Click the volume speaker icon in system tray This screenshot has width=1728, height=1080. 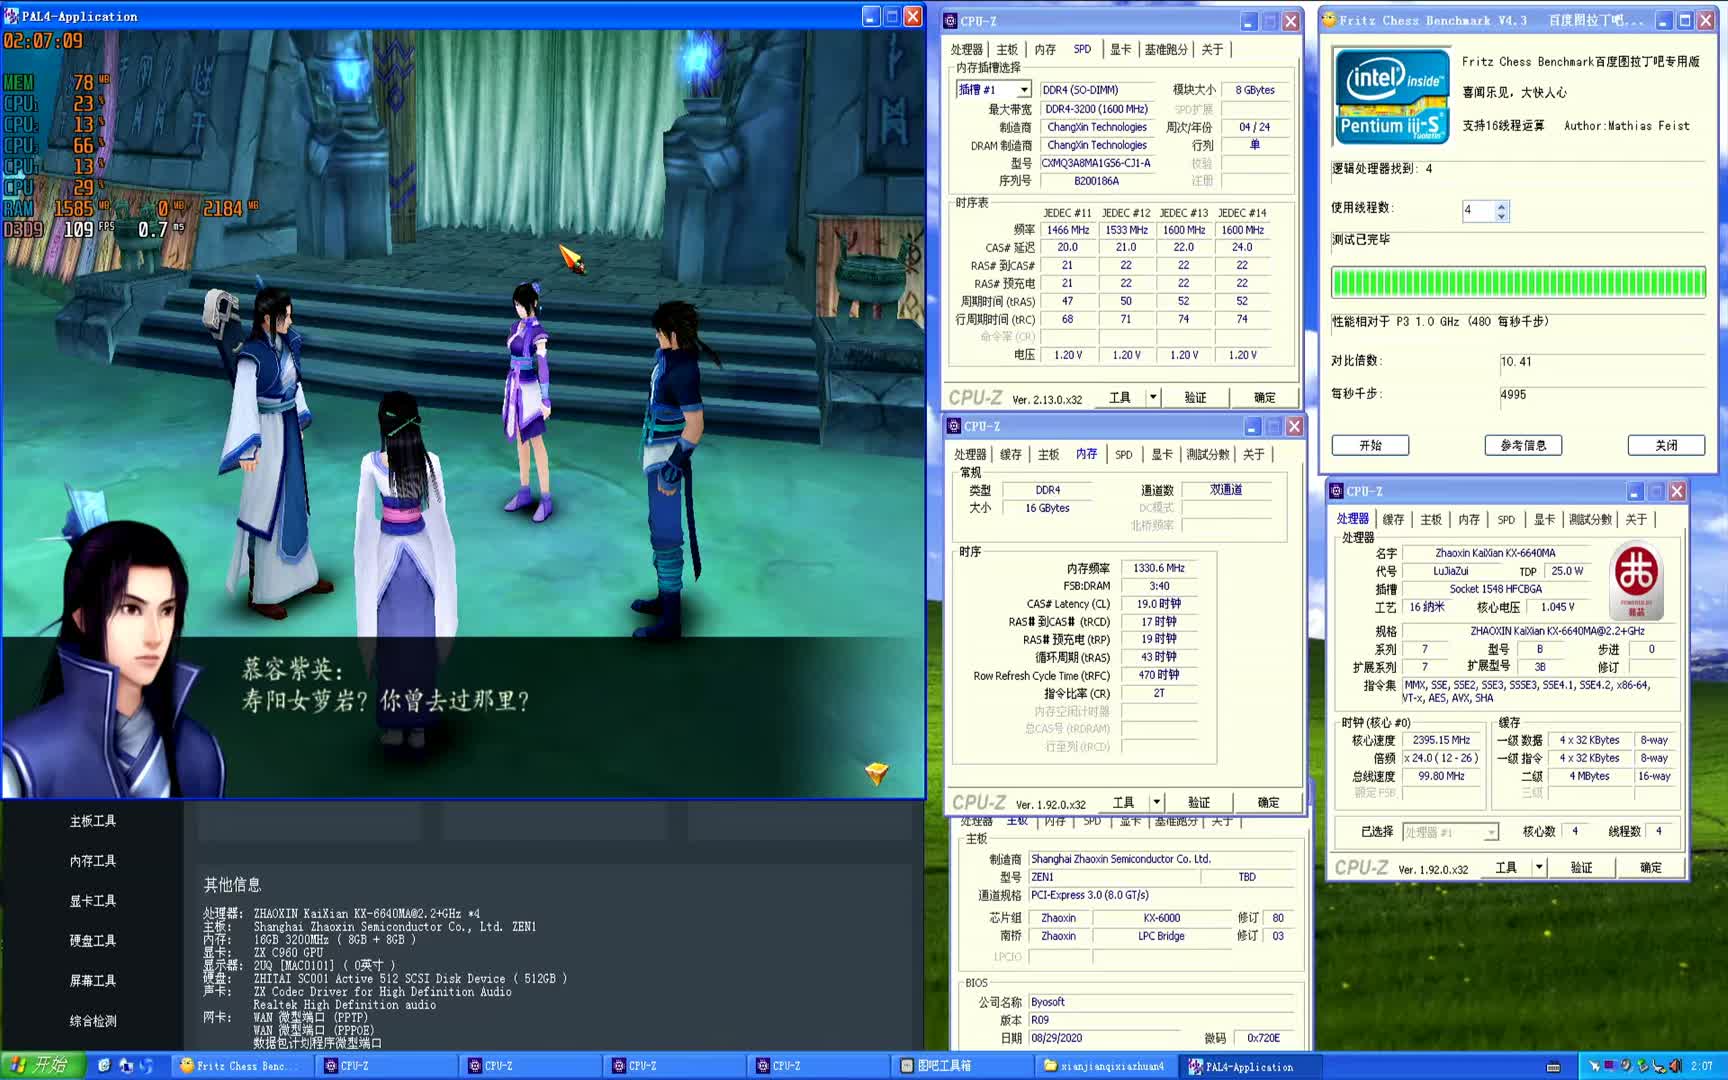[x=1675, y=1066]
